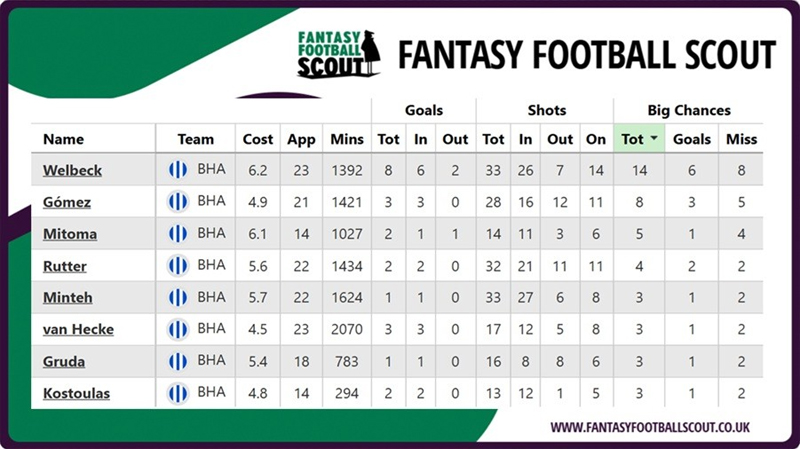The image size is (800, 449).
Task: Open the van Hecke player link
Action: pos(77,330)
